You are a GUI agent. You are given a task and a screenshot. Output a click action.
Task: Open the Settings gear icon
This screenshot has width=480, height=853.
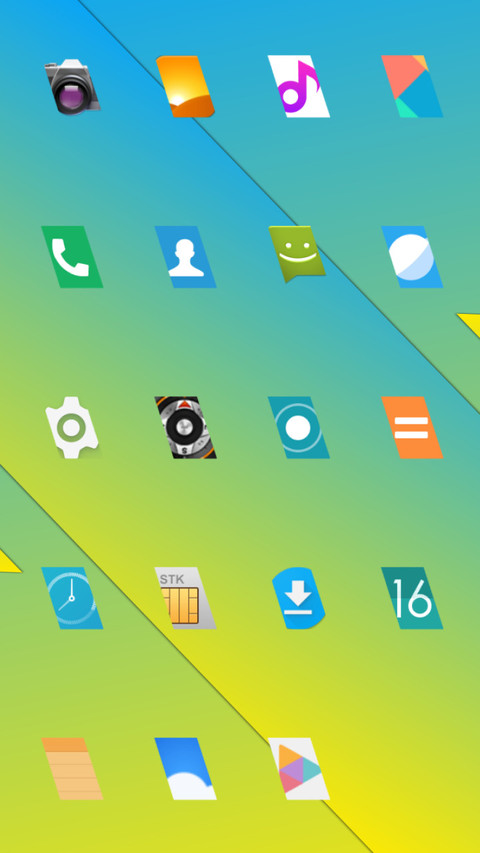tap(72, 428)
